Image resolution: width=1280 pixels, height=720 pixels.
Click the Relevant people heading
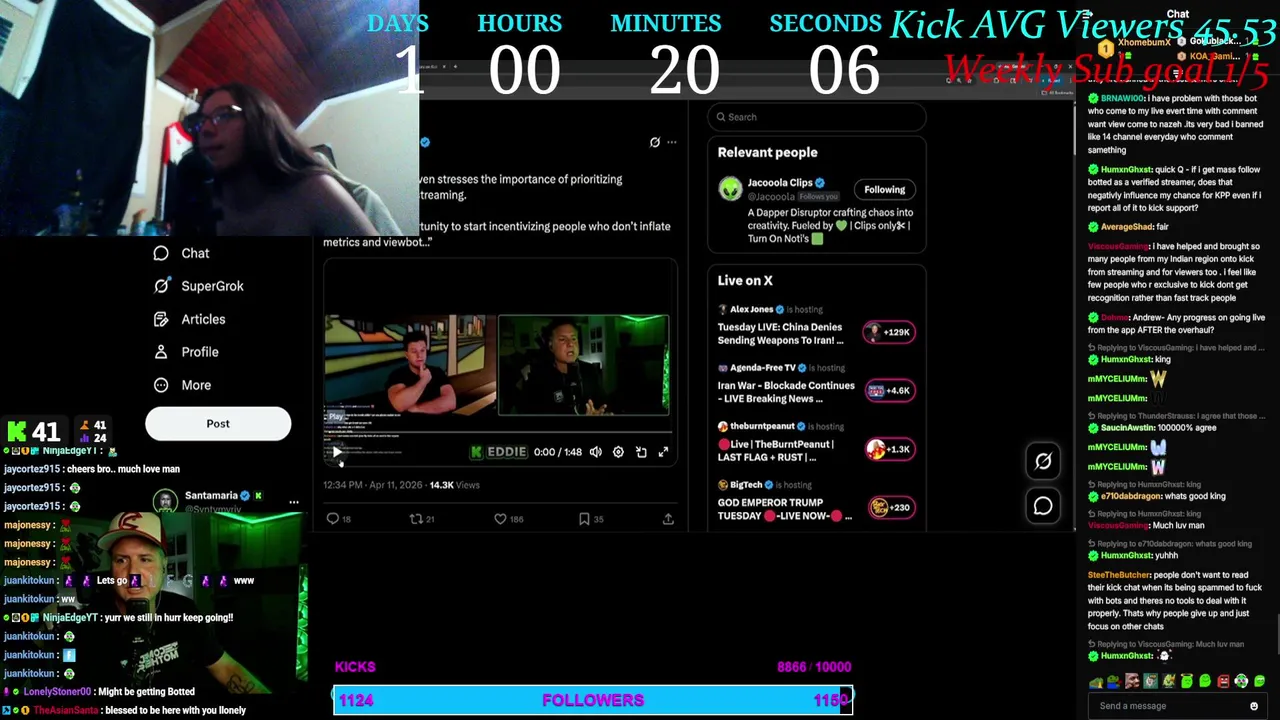tap(767, 152)
